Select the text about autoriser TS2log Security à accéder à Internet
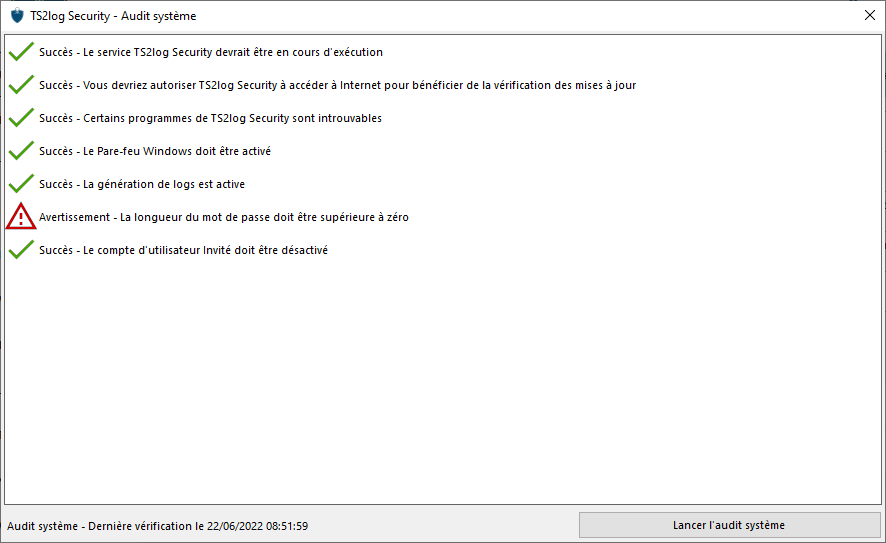Image resolution: width=886 pixels, height=543 pixels. [359, 85]
